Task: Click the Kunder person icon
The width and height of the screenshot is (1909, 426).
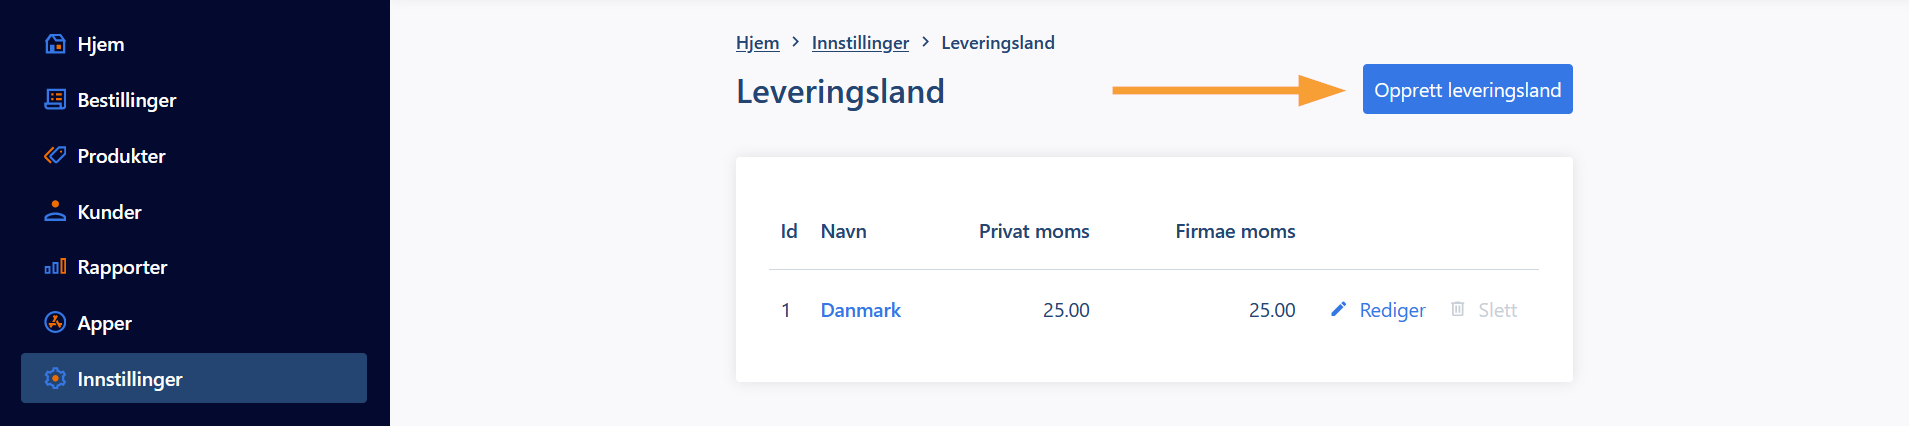Action: click(x=55, y=211)
